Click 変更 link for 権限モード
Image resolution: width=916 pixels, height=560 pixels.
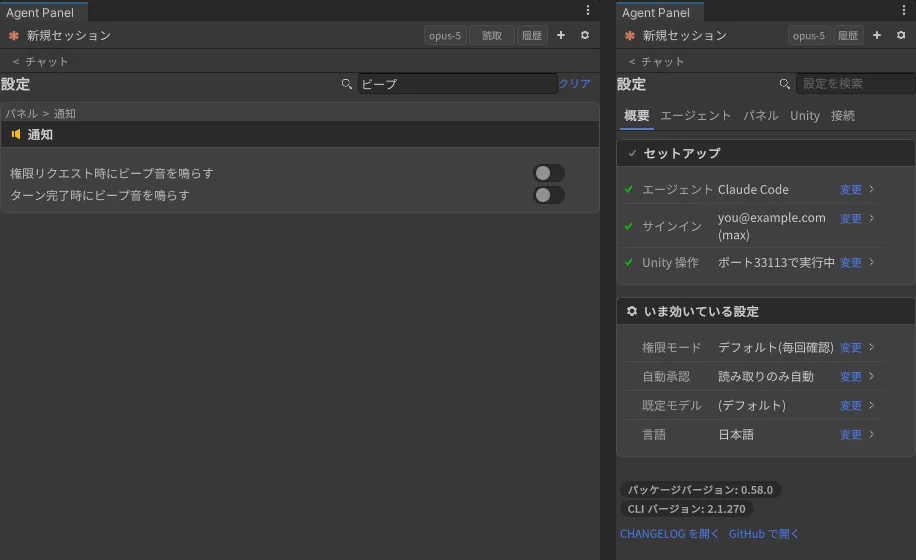(851, 347)
